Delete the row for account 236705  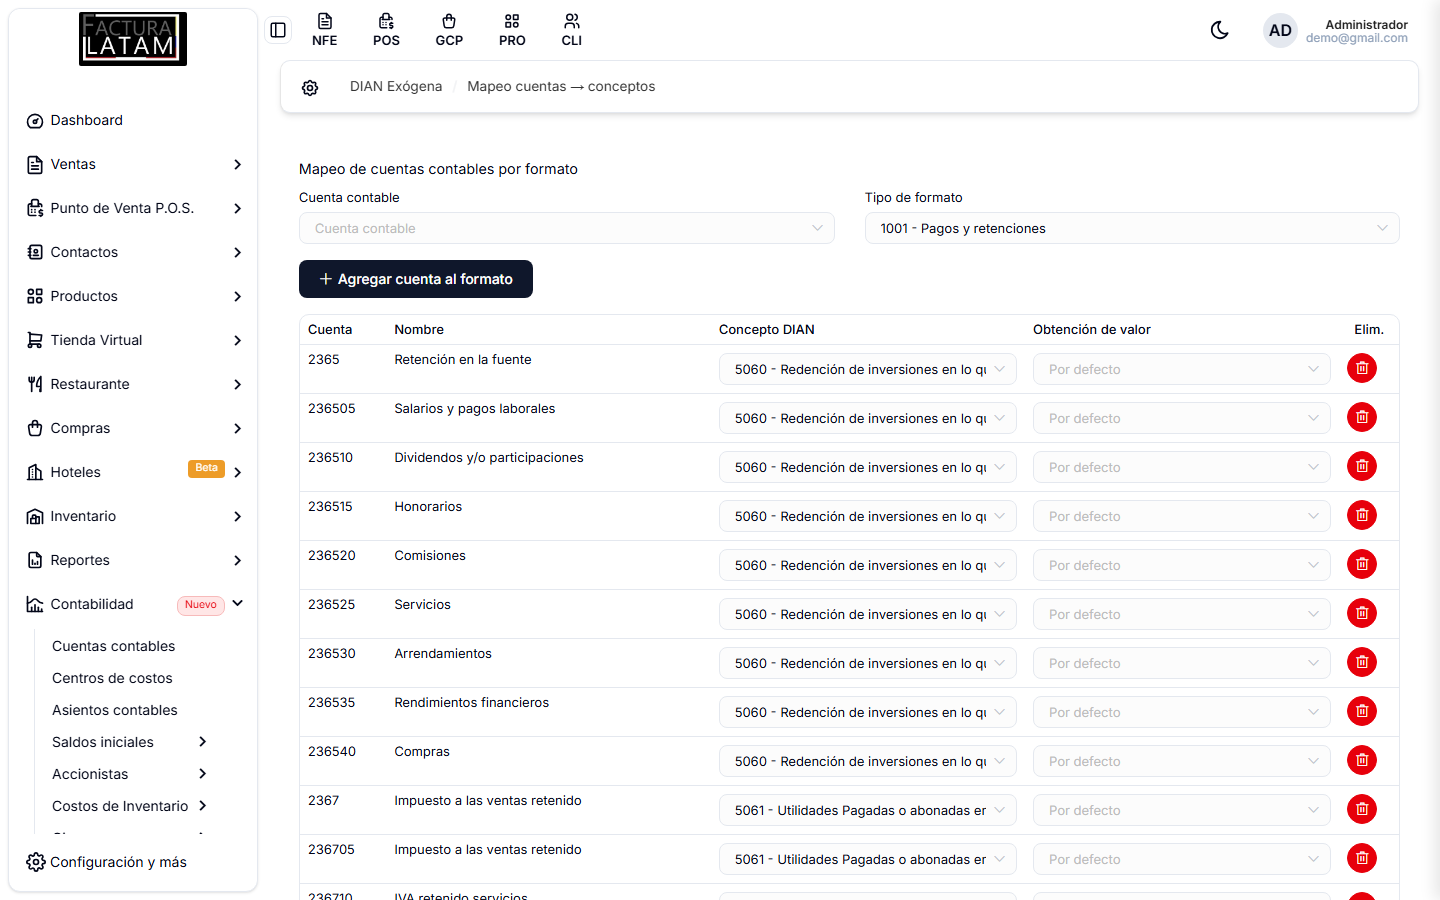[x=1362, y=858]
